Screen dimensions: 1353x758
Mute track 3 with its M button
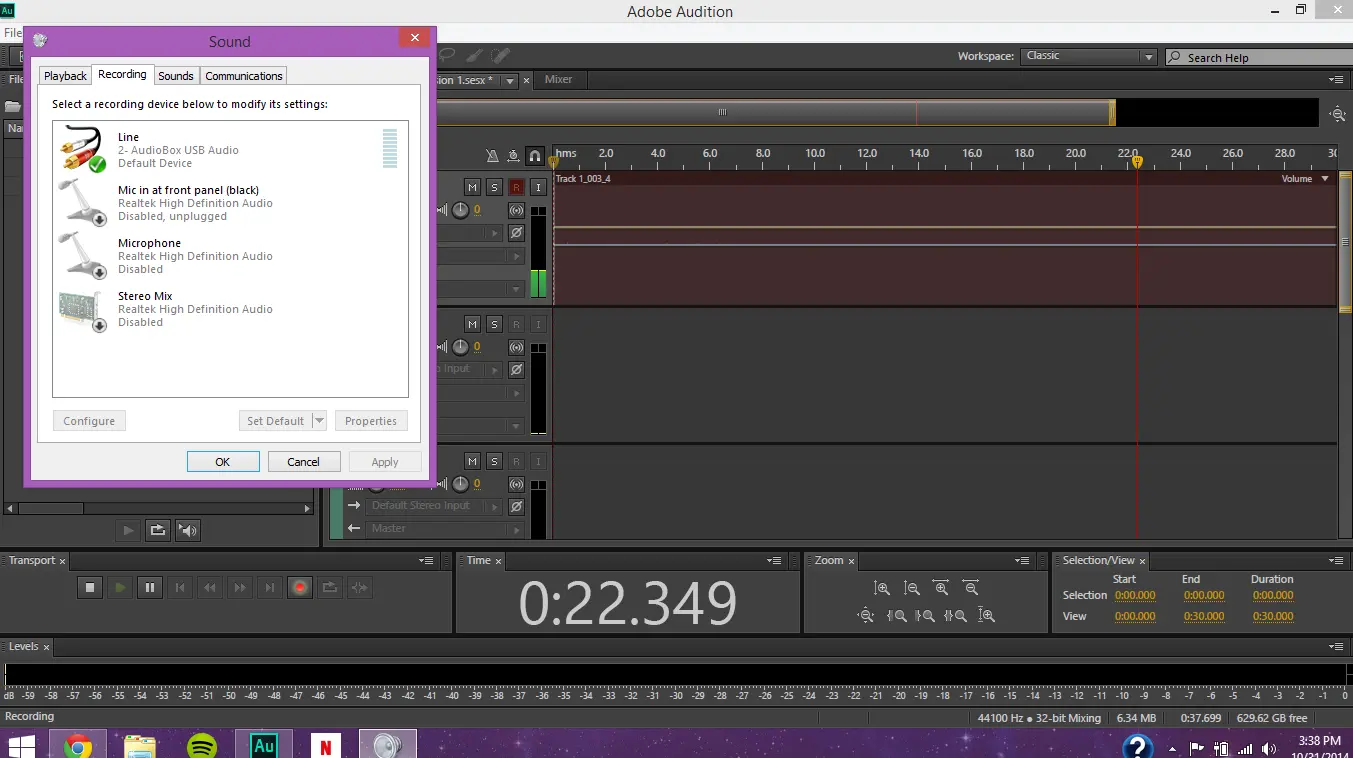[x=473, y=461]
